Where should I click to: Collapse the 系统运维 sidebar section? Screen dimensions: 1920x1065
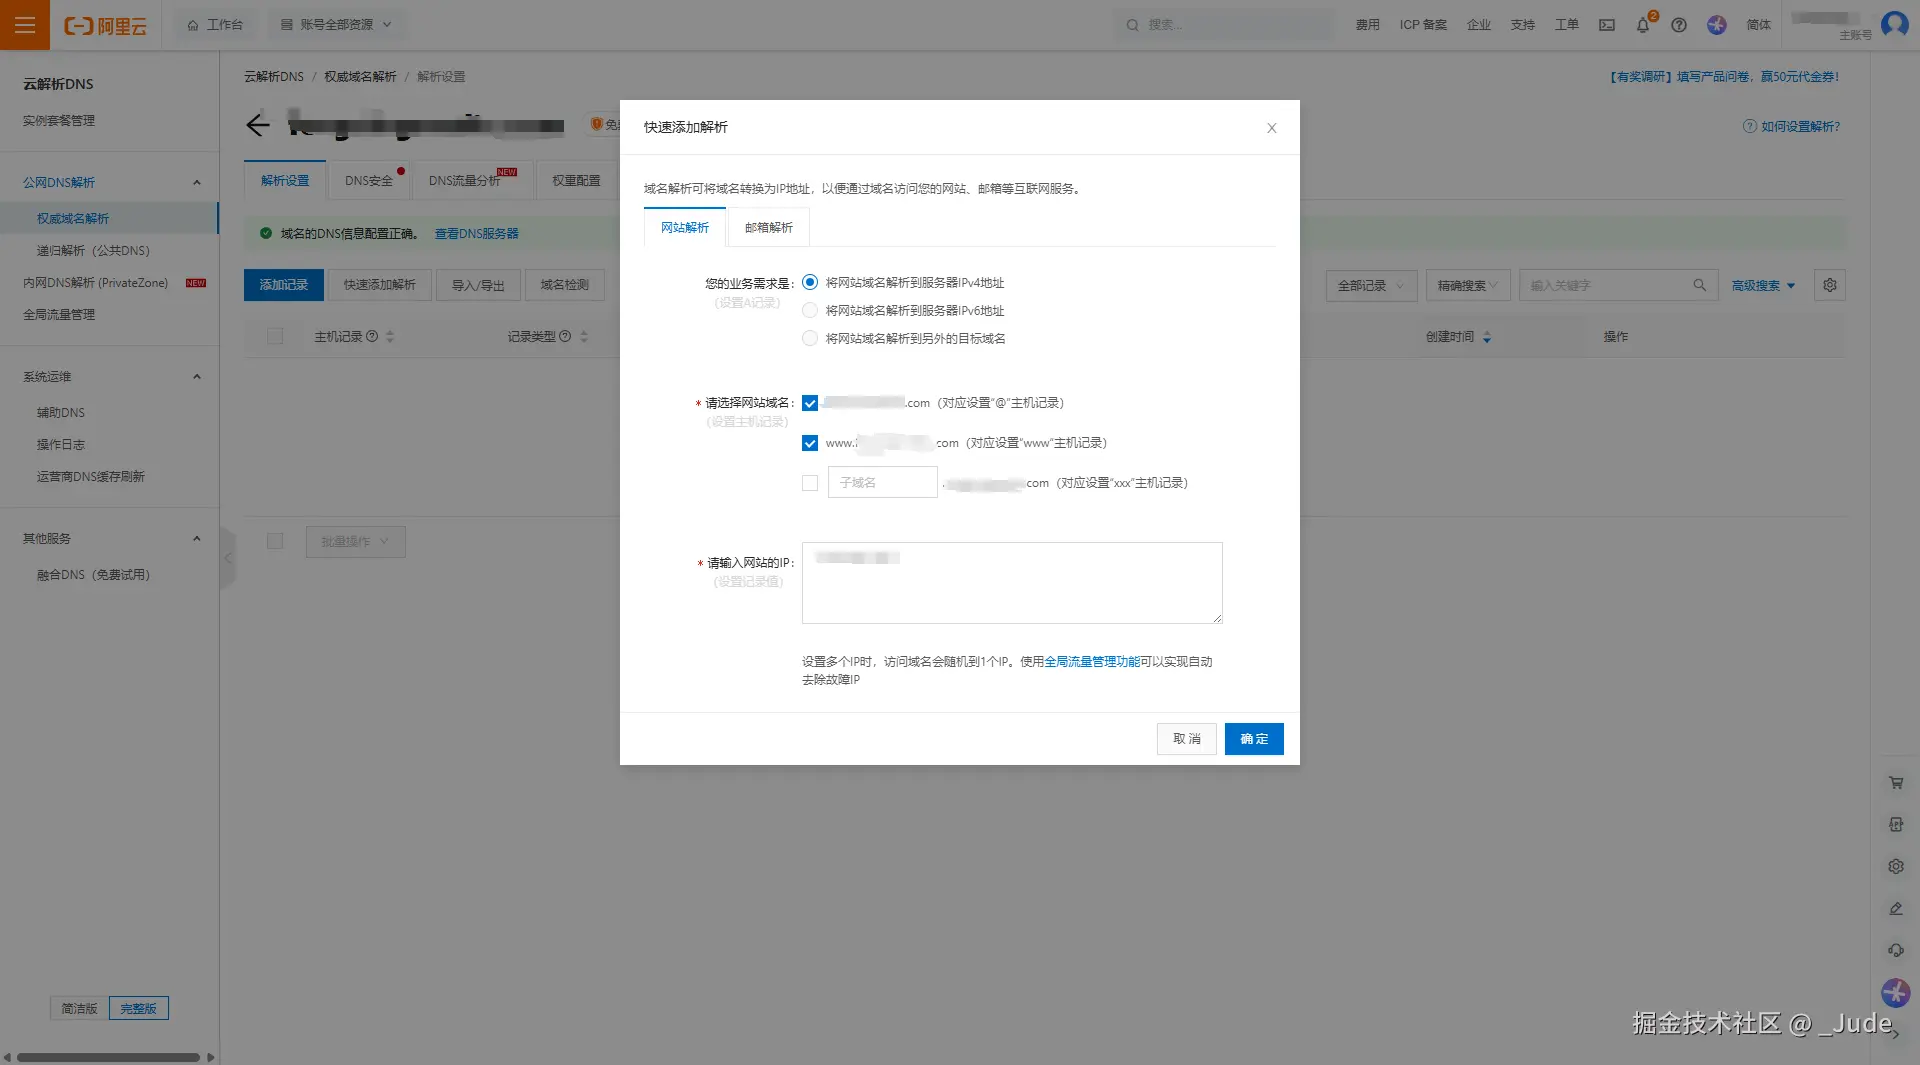(197, 376)
